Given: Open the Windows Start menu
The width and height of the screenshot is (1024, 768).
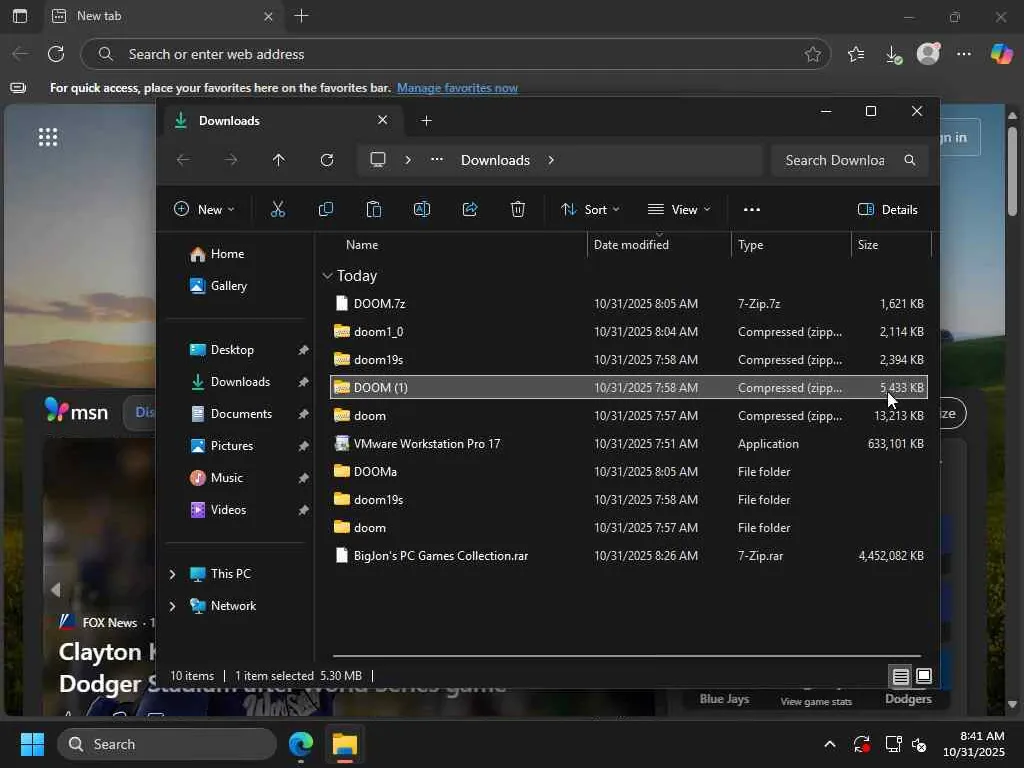Looking at the screenshot, I should [x=32, y=744].
